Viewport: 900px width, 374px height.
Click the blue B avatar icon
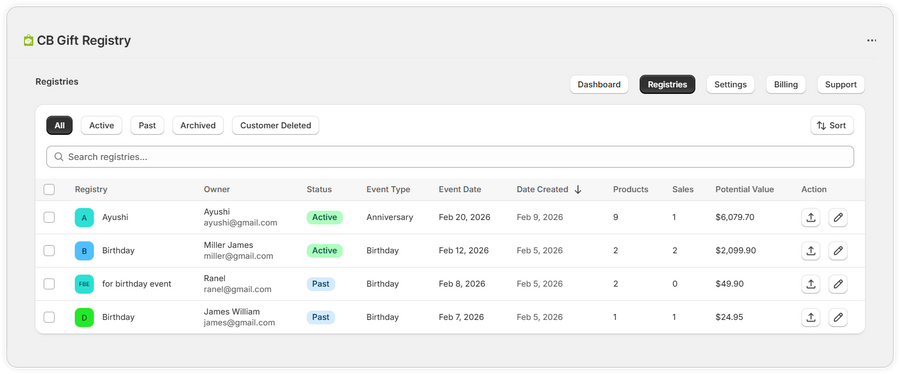click(x=84, y=251)
